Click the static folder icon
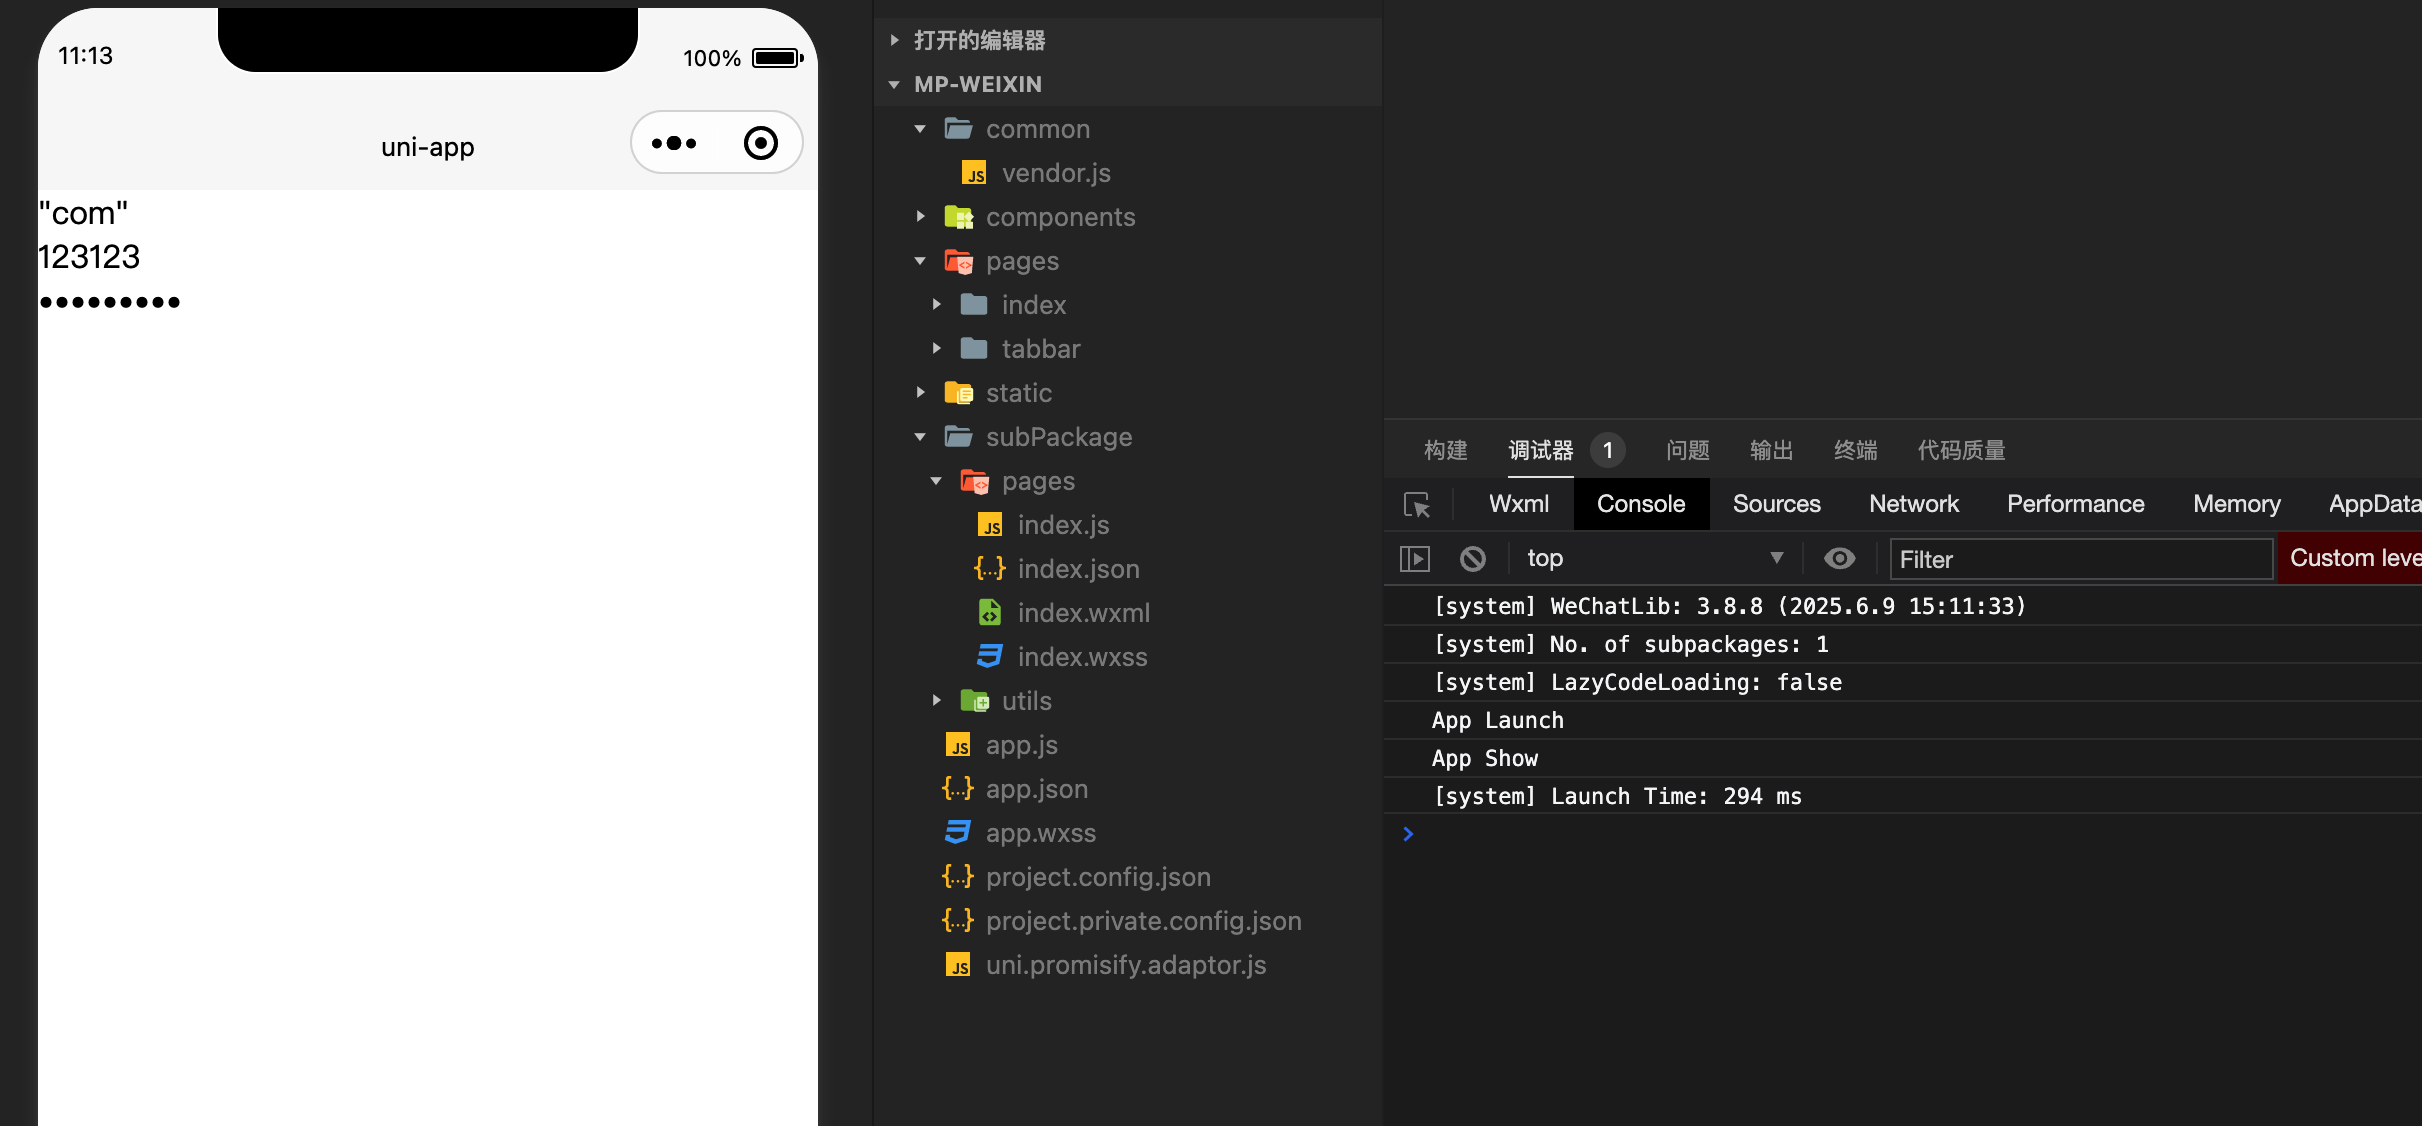 point(959,393)
